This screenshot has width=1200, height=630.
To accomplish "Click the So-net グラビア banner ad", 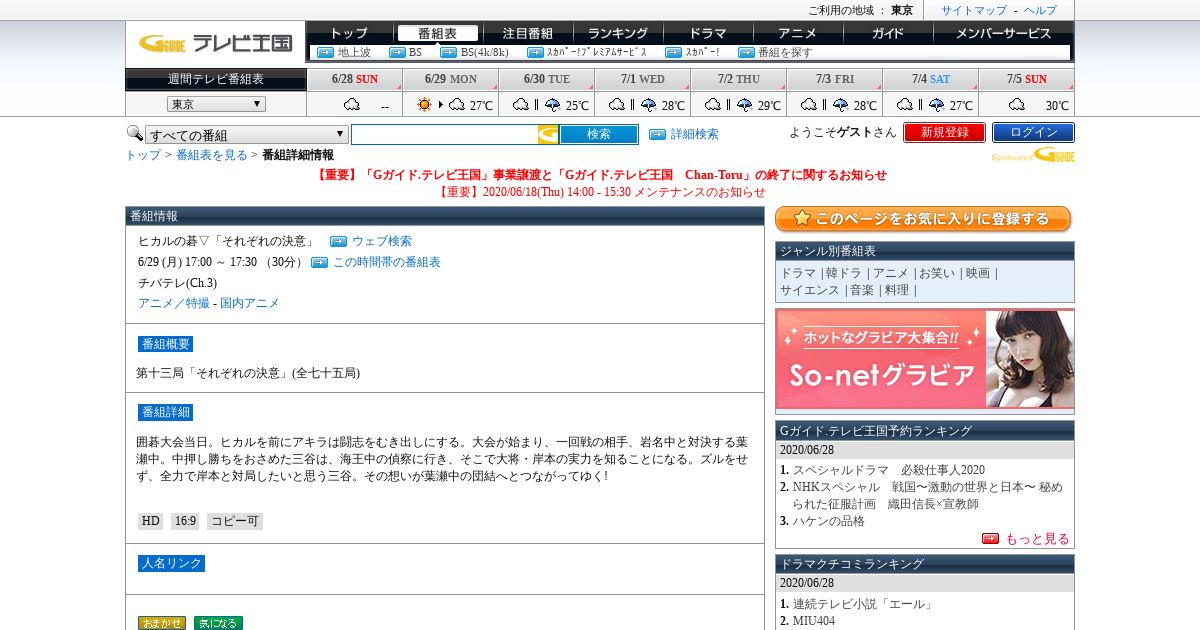I will pyautogui.click(x=925, y=359).
